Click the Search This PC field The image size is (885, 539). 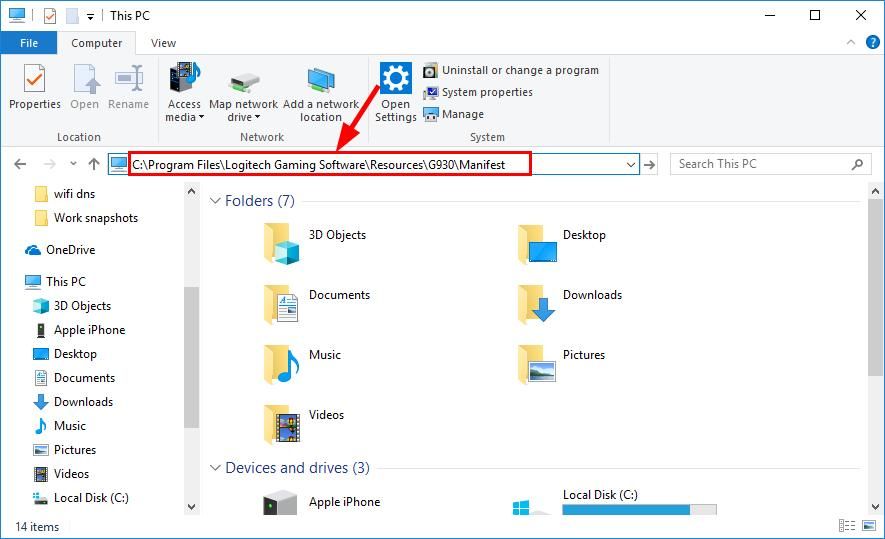click(x=760, y=164)
